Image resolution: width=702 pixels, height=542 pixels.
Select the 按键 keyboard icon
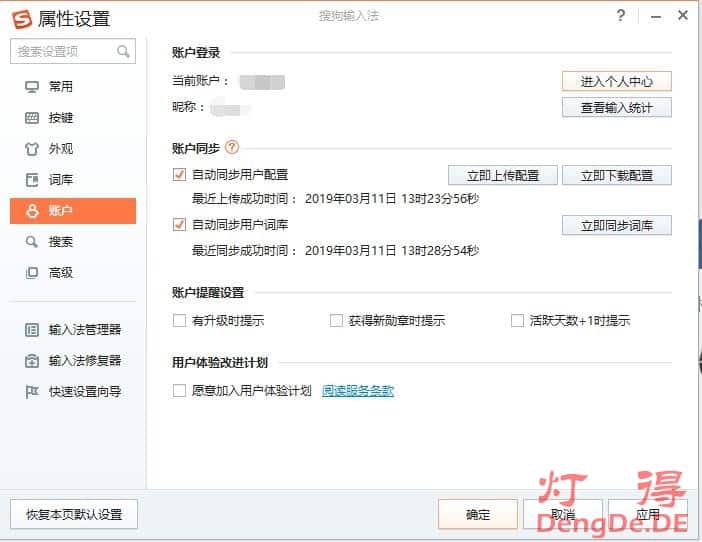click(x=32, y=118)
